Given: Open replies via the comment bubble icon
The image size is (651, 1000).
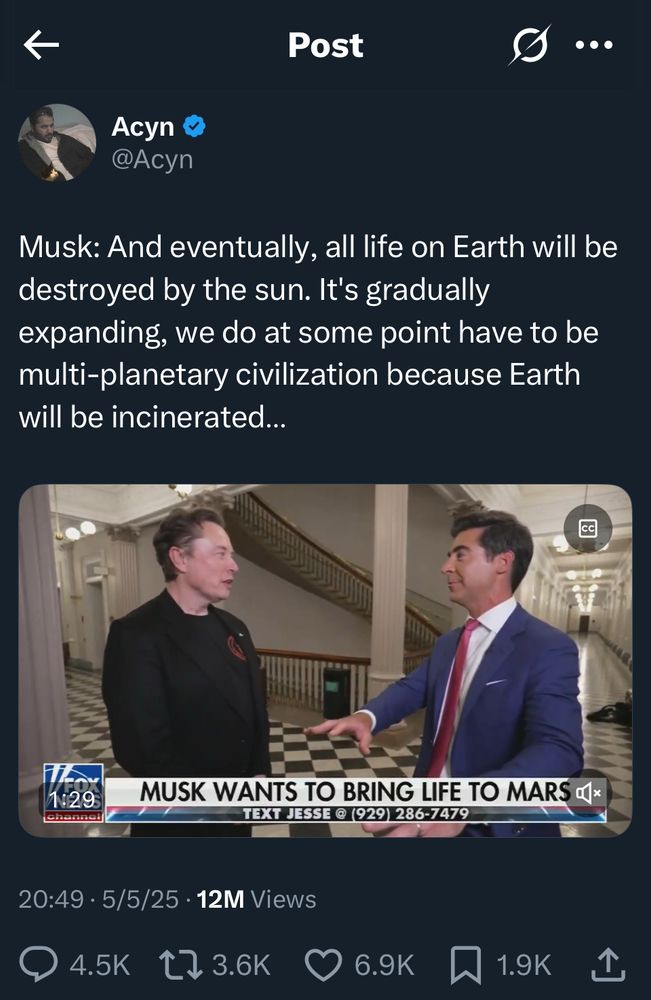Looking at the screenshot, I should 38,964.
